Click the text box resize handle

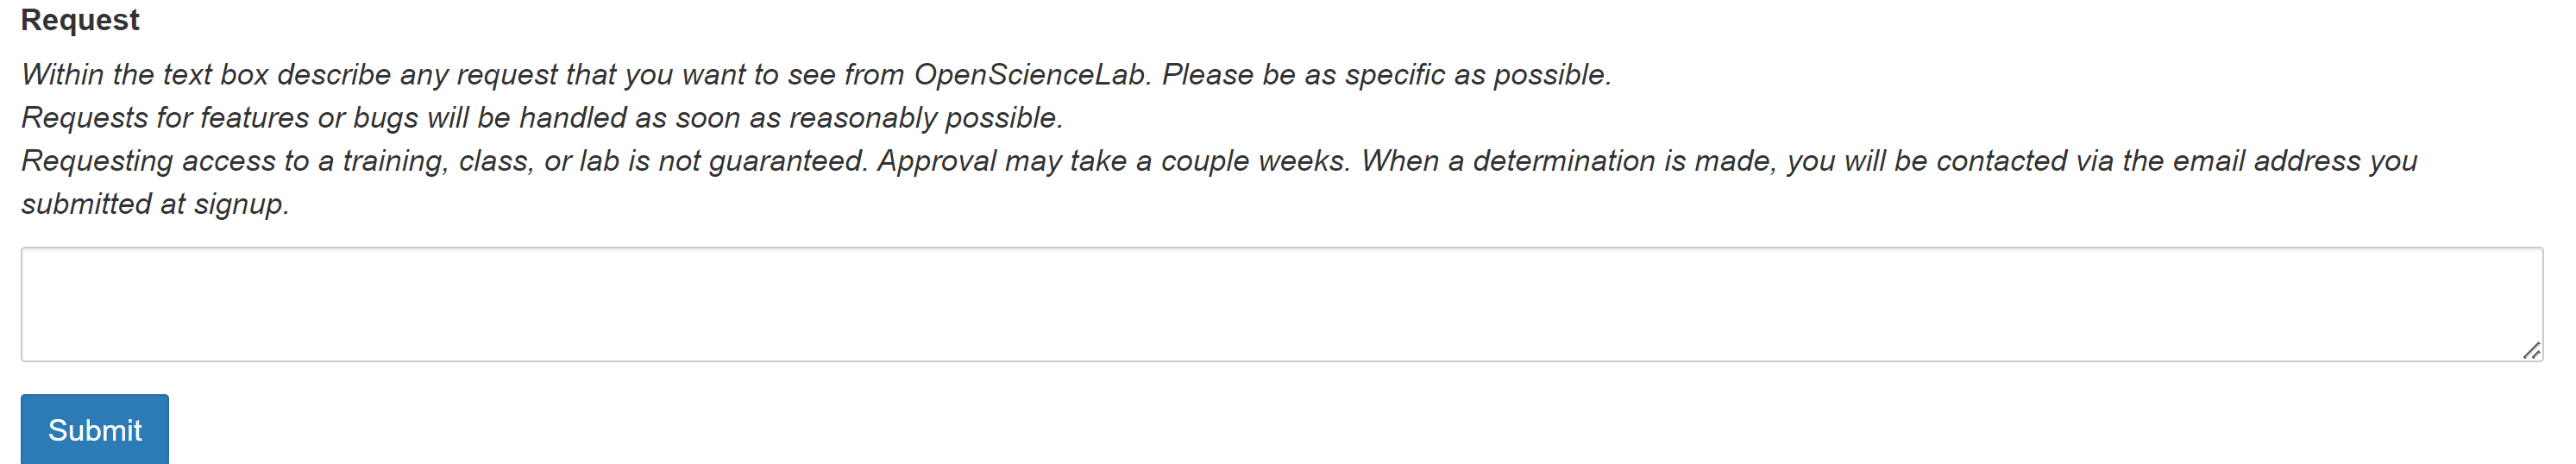point(2531,350)
